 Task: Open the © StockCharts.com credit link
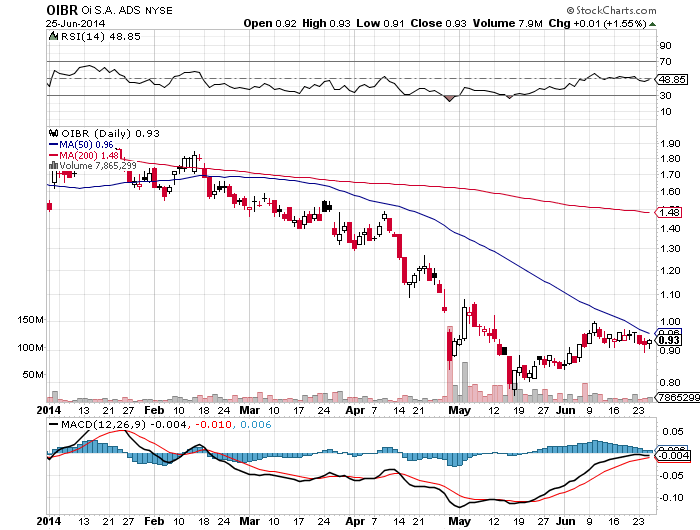click(611, 10)
